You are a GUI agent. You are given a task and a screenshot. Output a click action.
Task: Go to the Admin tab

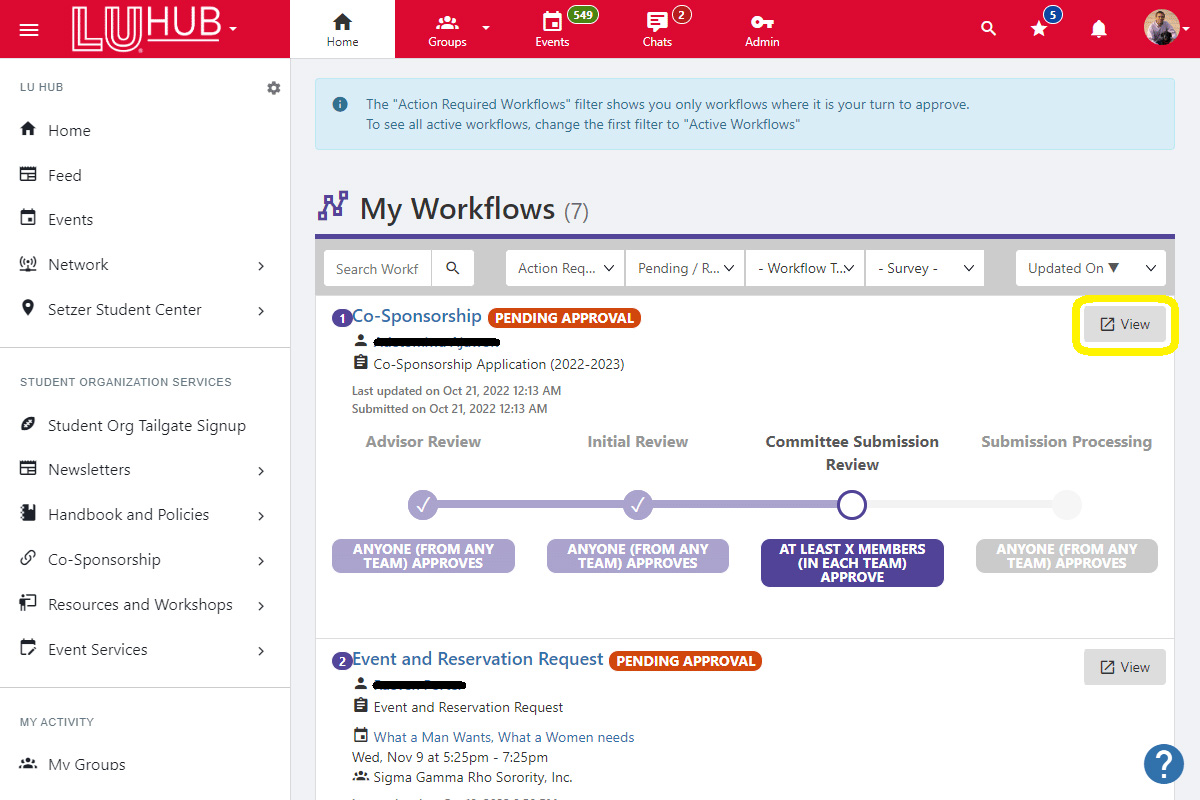click(761, 29)
